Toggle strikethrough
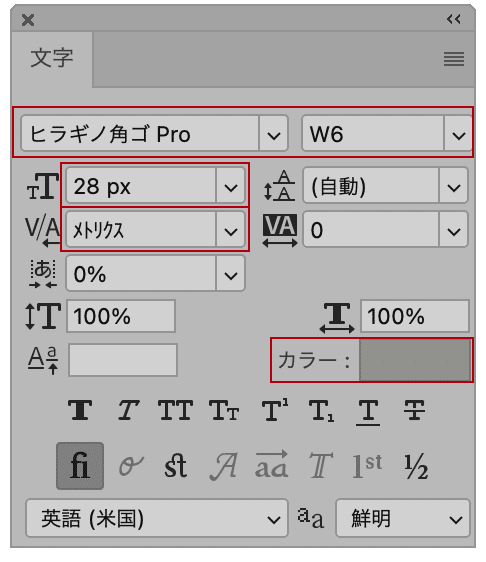 (x=414, y=410)
